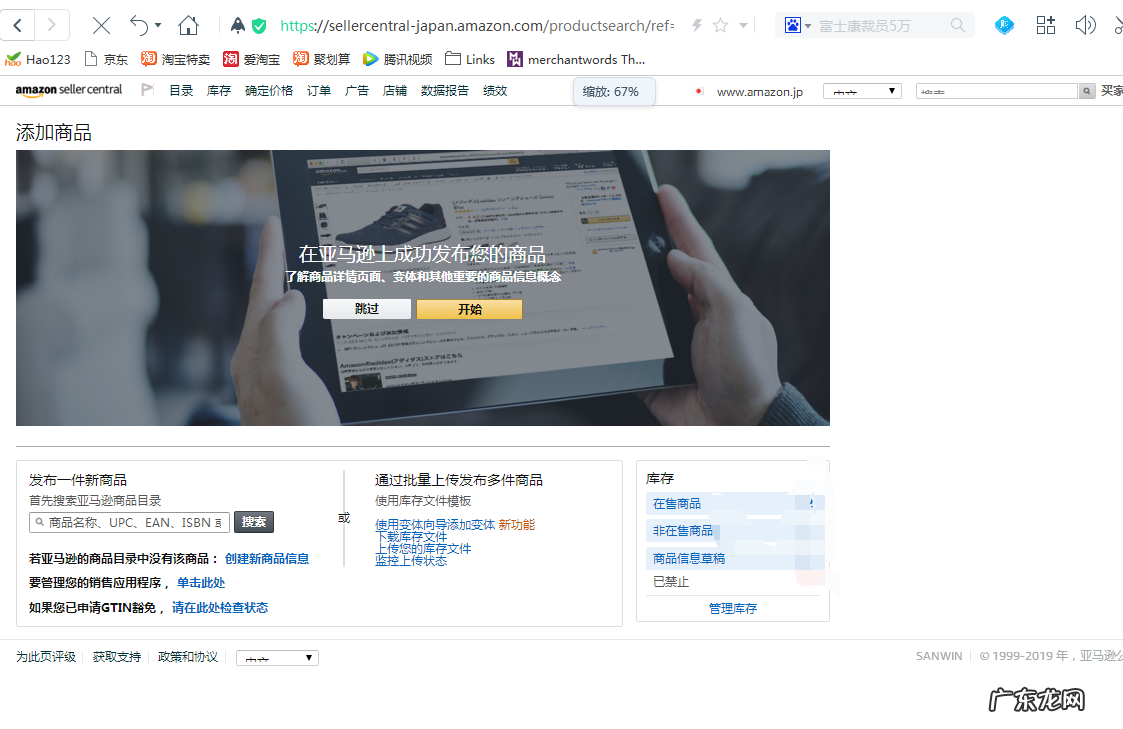Screen dimensions: 1123x729
Task: Click the 开始 button on the banner
Action: point(469,309)
